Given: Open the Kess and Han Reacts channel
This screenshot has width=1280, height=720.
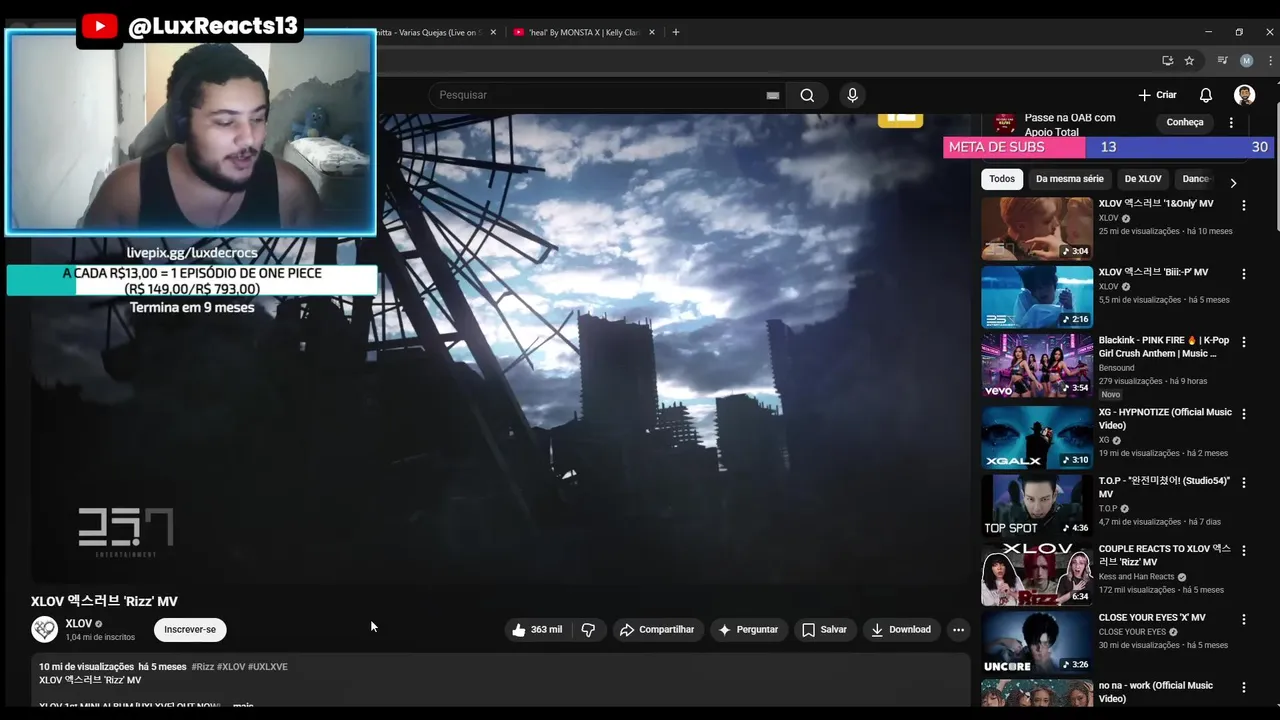Looking at the screenshot, I should tap(1137, 577).
